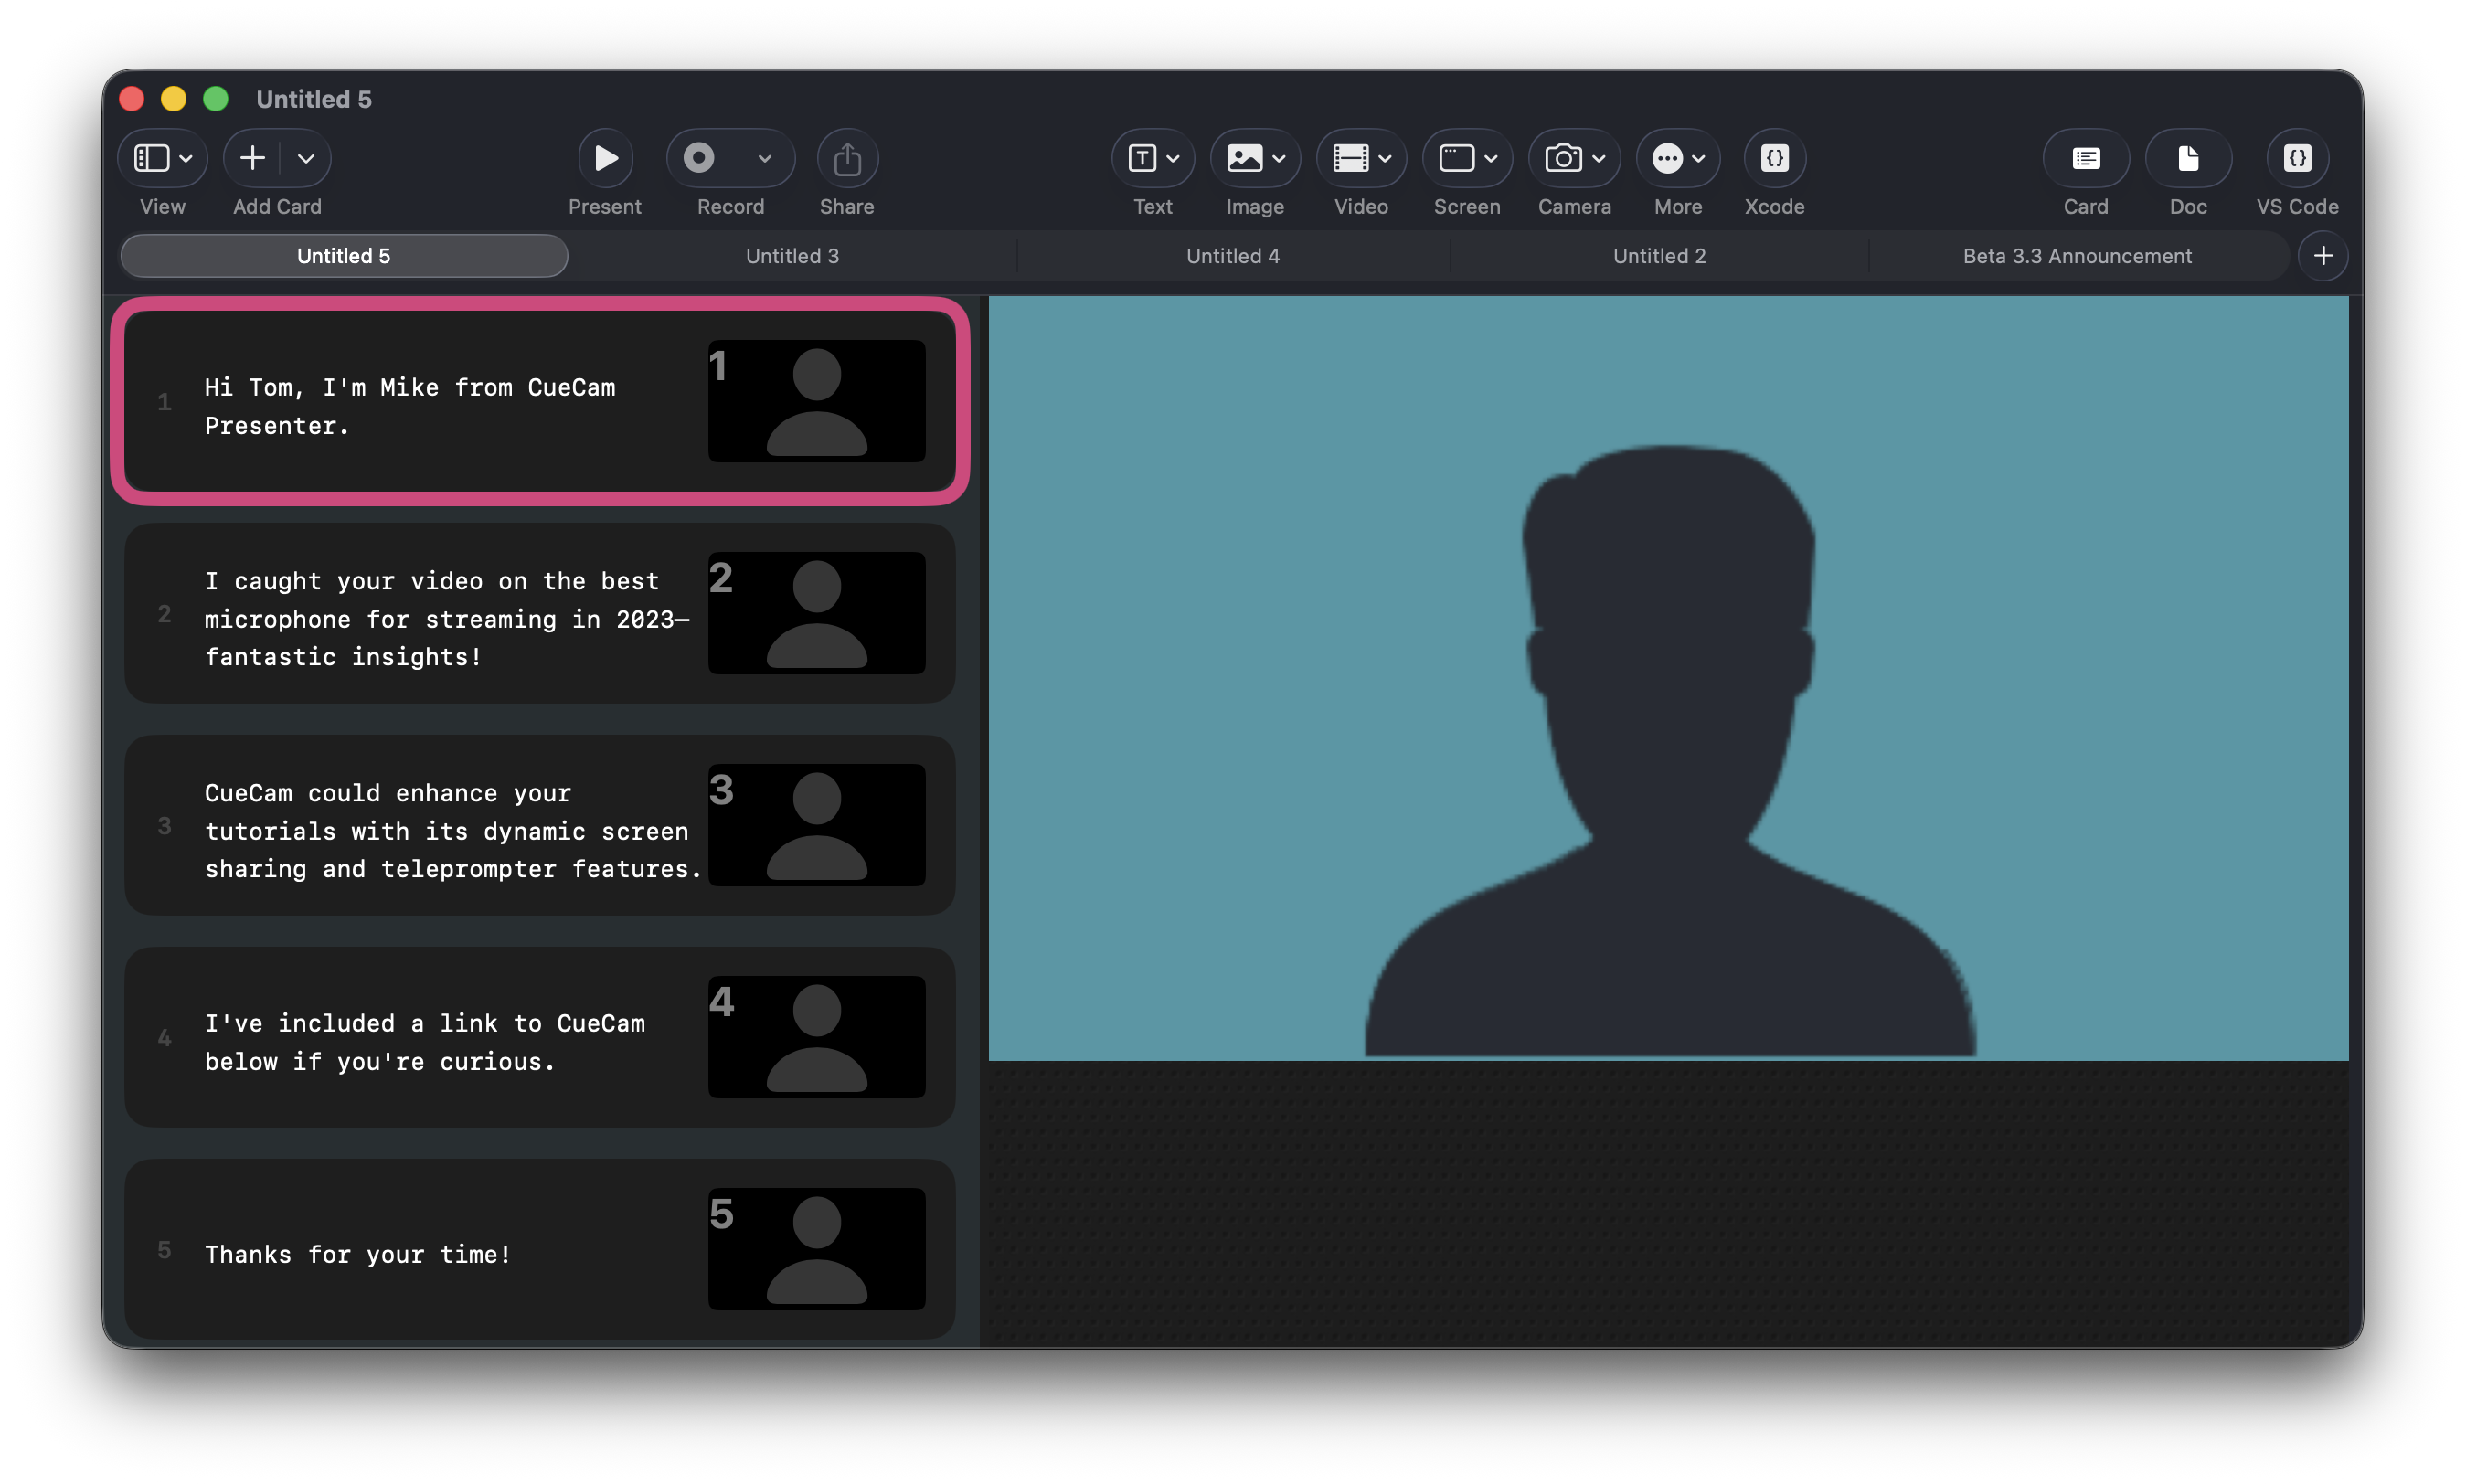Click the Xcode toolbar icon
This screenshot has width=2466, height=1484.
(x=1774, y=158)
